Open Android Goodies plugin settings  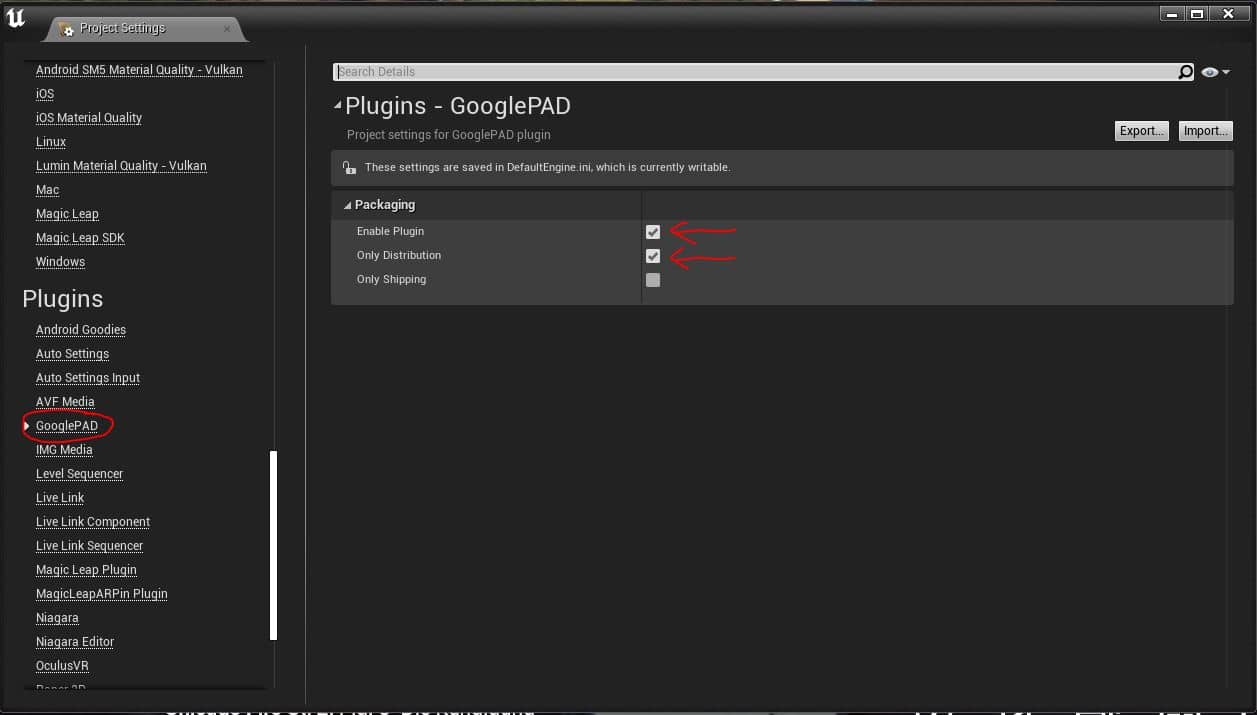[81, 330]
